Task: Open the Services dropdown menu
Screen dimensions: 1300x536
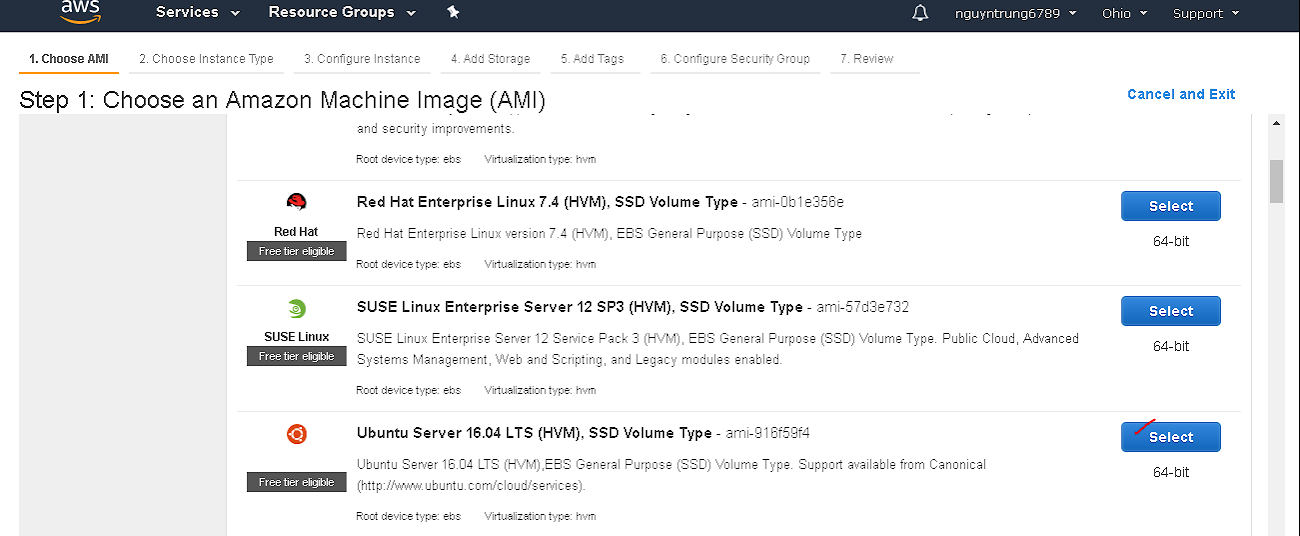Action: point(197,13)
